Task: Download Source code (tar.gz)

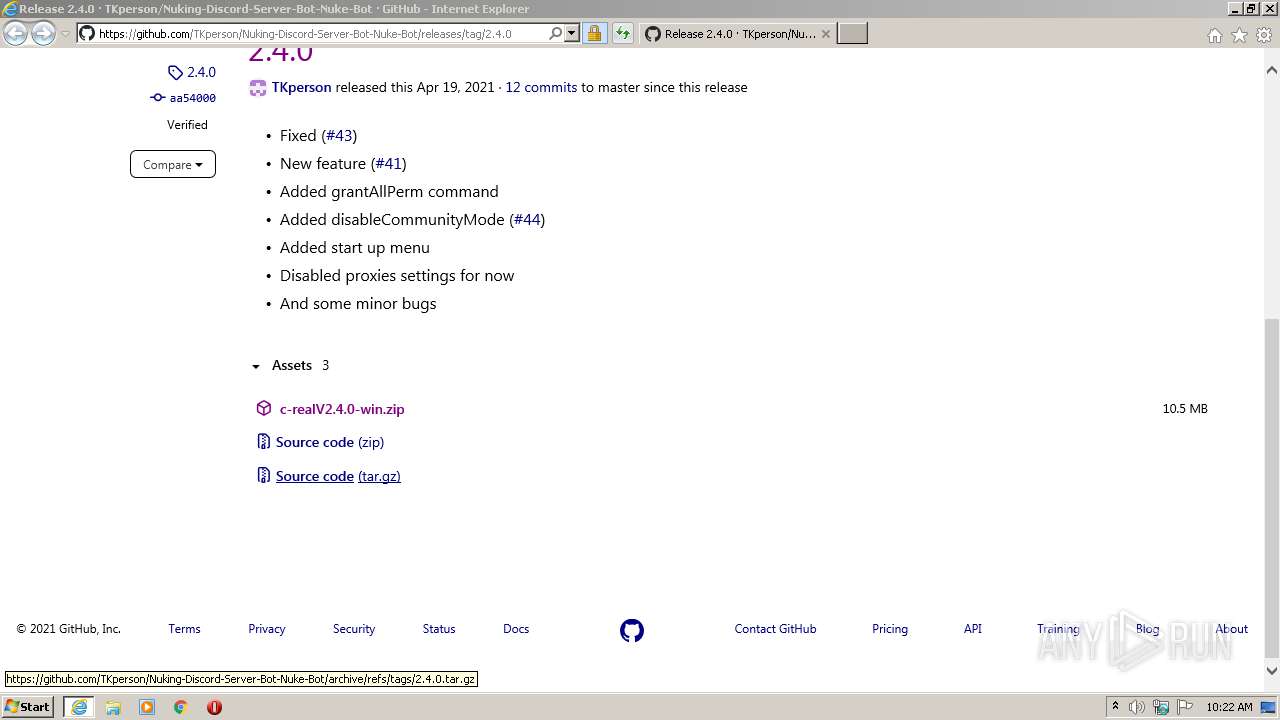Action: coord(338,476)
